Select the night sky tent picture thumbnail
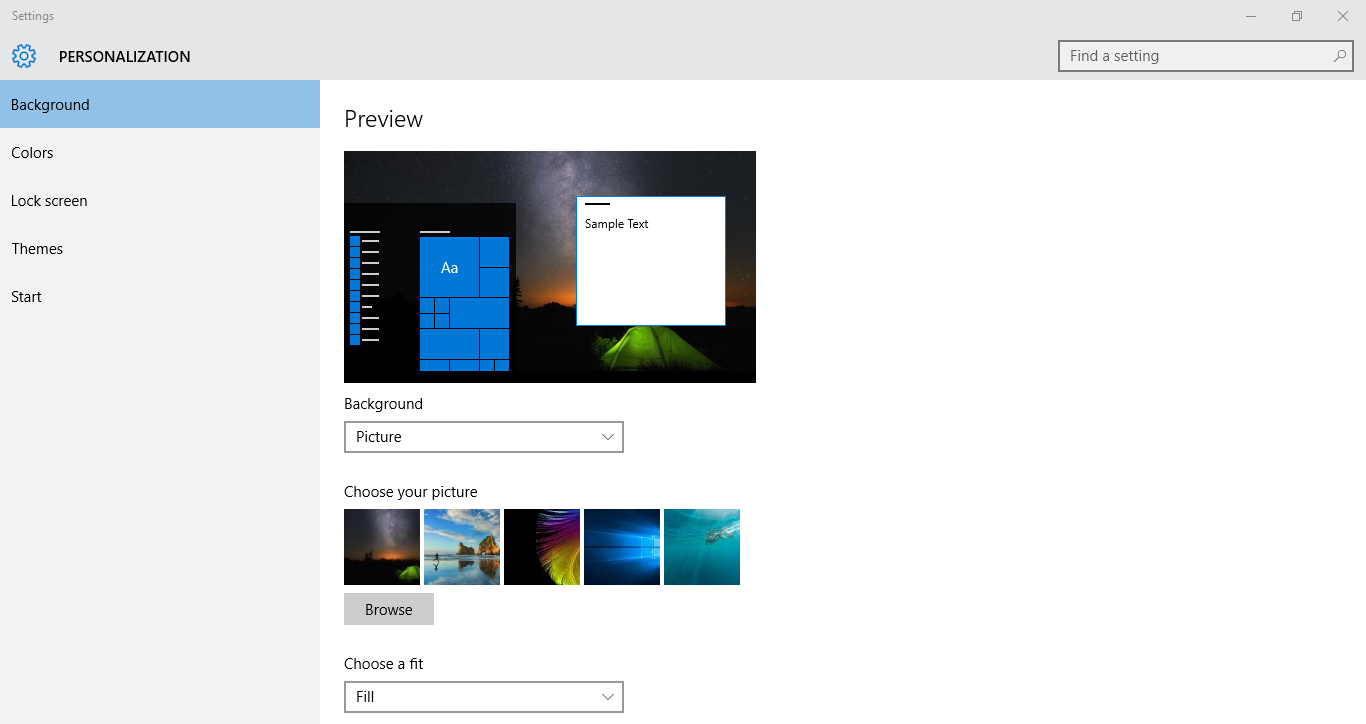This screenshot has width=1366, height=724. tap(382, 547)
